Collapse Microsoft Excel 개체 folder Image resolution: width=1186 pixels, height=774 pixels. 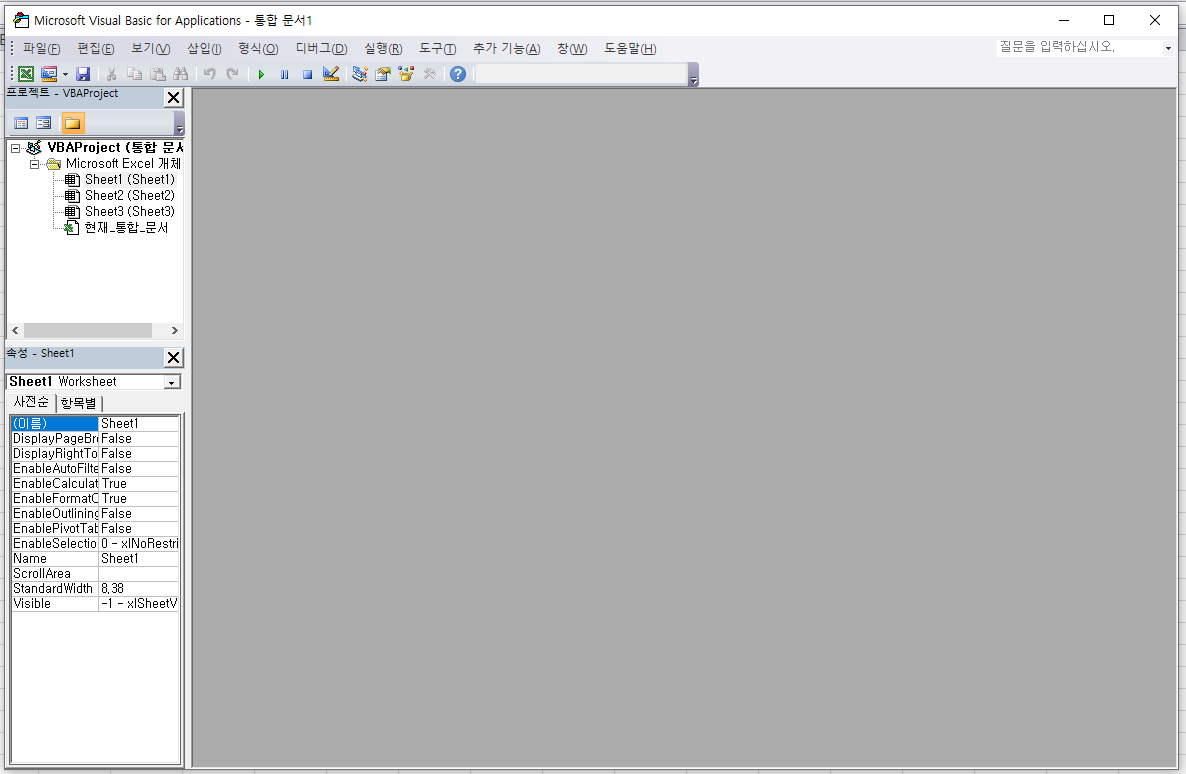tap(34, 164)
